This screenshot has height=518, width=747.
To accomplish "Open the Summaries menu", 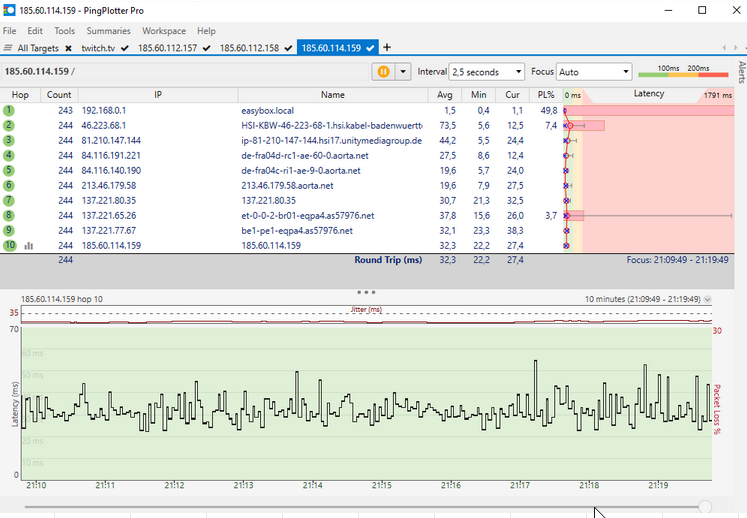I will (x=108, y=31).
